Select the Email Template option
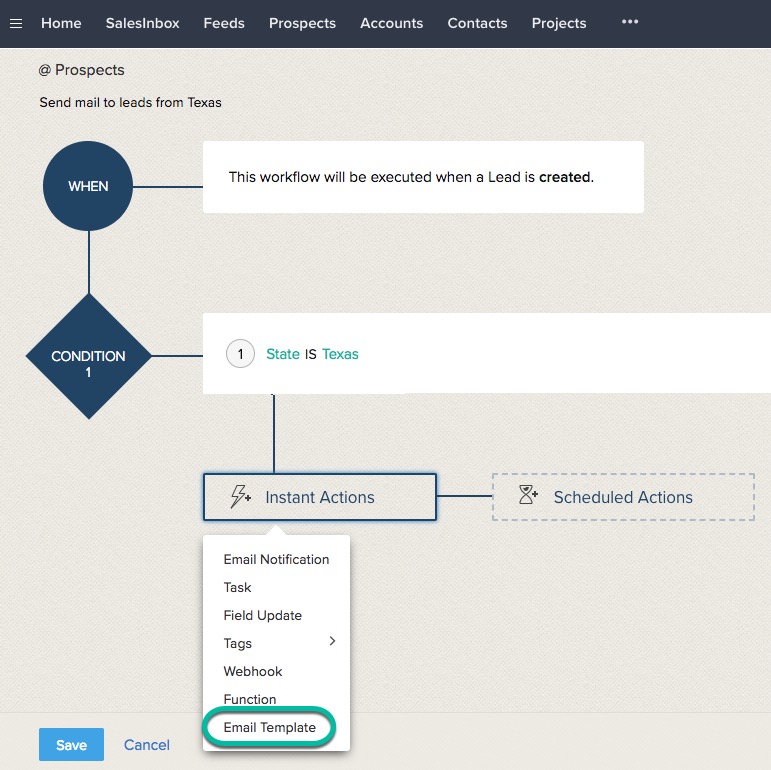 point(270,727)
